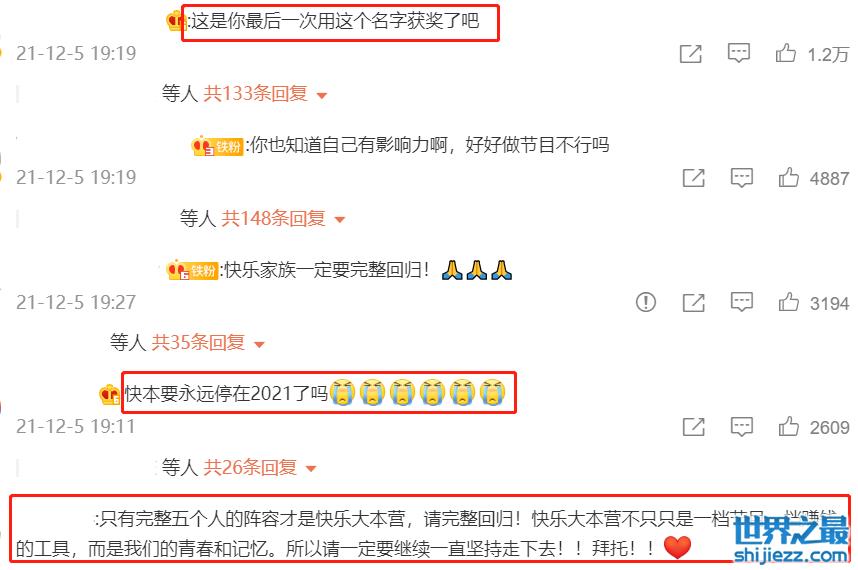
Task: Share the comment with 3194 likes
Action: click(693, 303)
